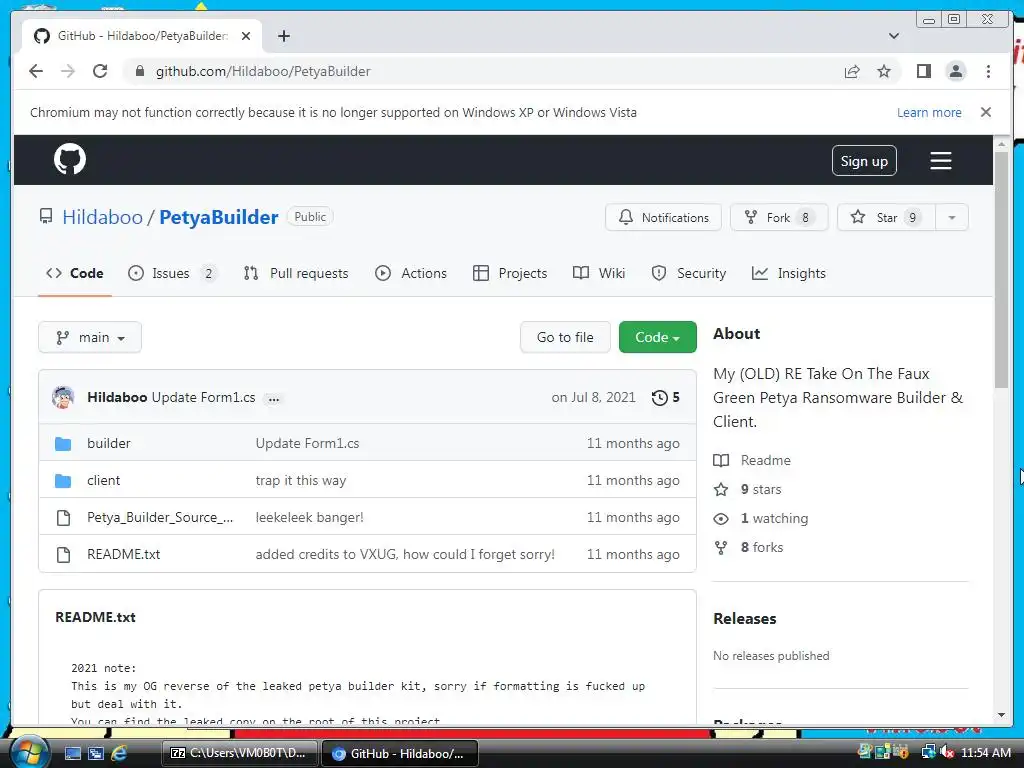
Task: Open the main branch dropdown
Action: tap(90, 337)
